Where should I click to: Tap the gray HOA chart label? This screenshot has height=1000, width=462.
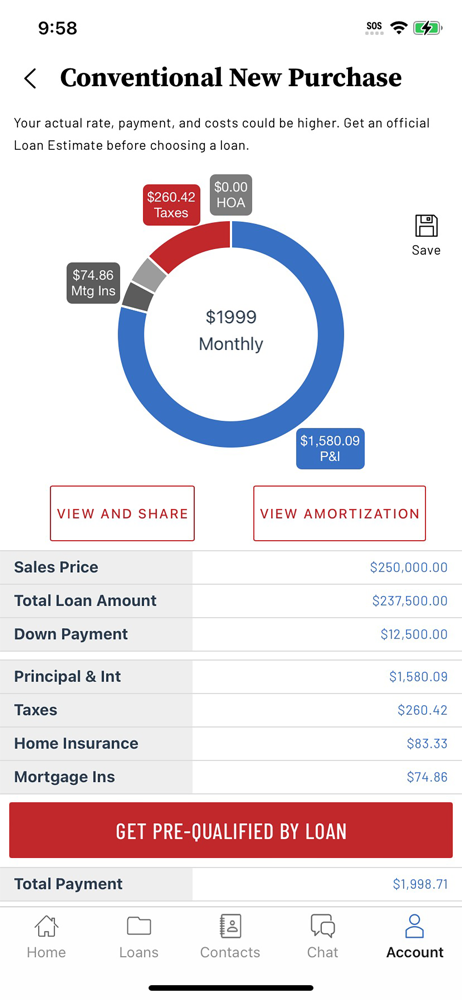[231, 195]
